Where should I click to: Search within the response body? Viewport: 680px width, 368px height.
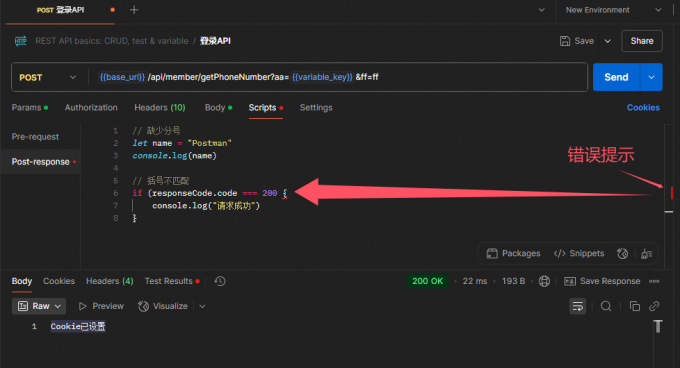[606, 306]
